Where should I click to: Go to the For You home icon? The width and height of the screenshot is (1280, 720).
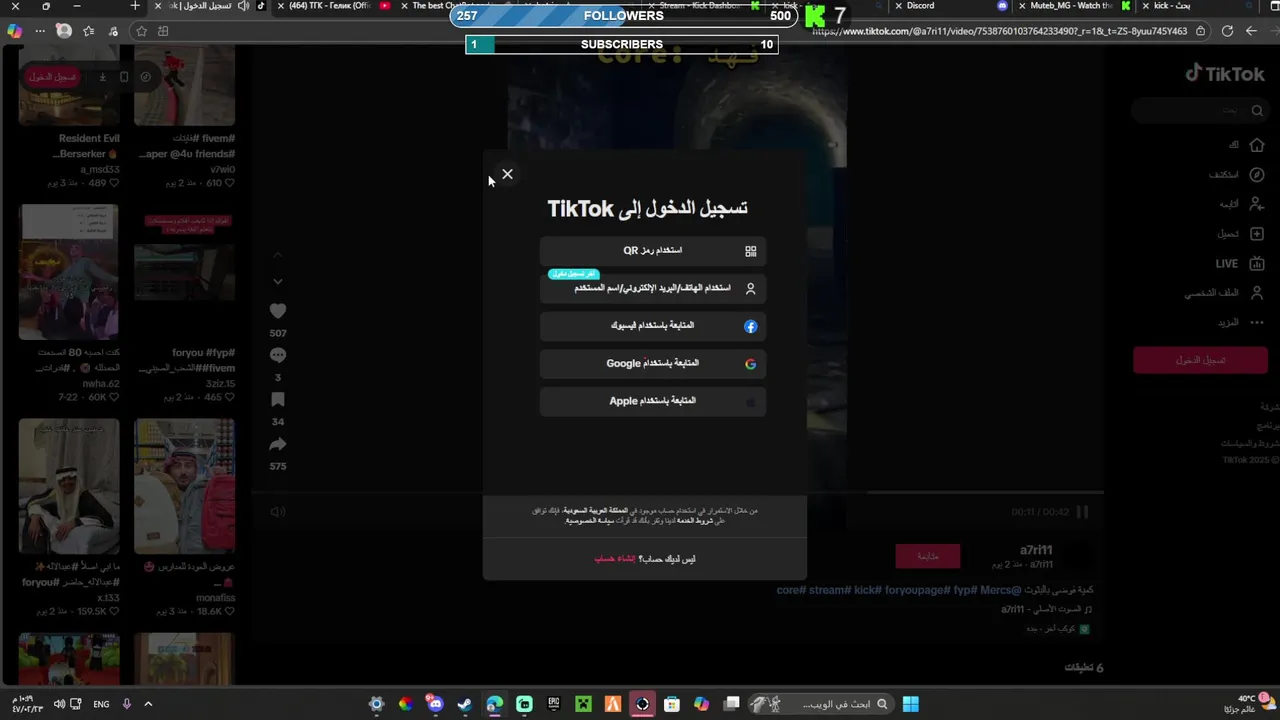[1257, 145]
